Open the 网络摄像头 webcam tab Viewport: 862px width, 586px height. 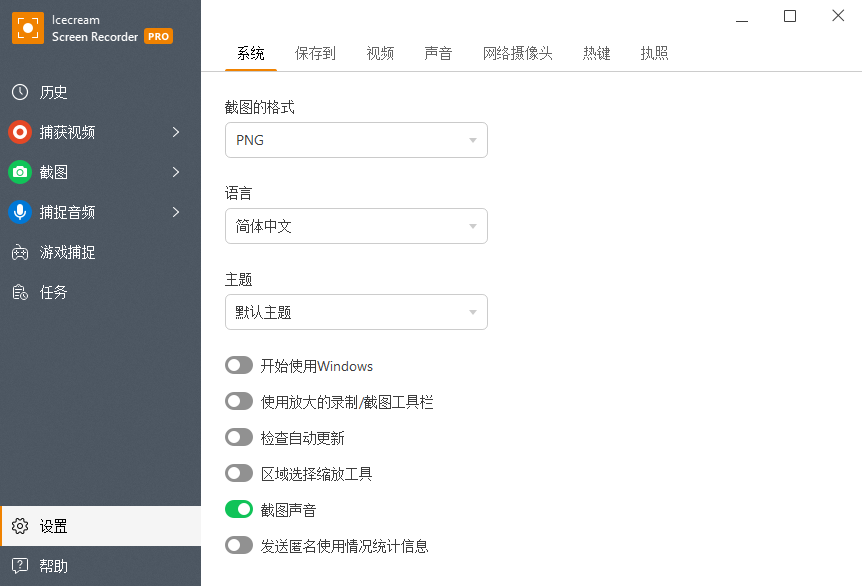pyautogui.click(x=517, y=54)
